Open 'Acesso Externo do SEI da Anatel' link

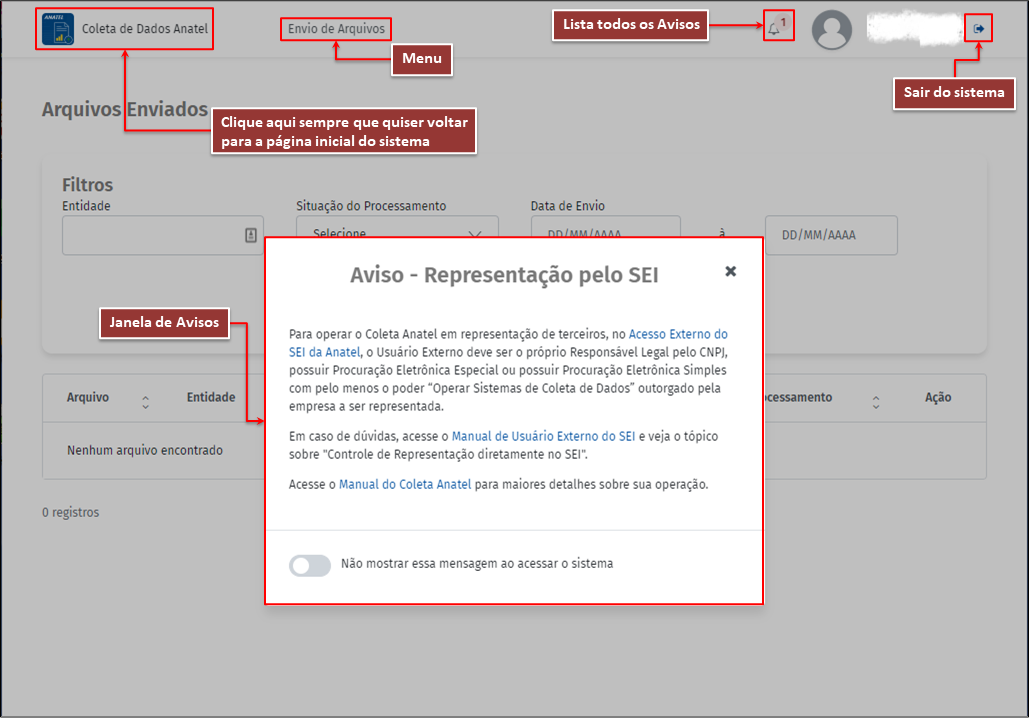(x=509, y=343)
